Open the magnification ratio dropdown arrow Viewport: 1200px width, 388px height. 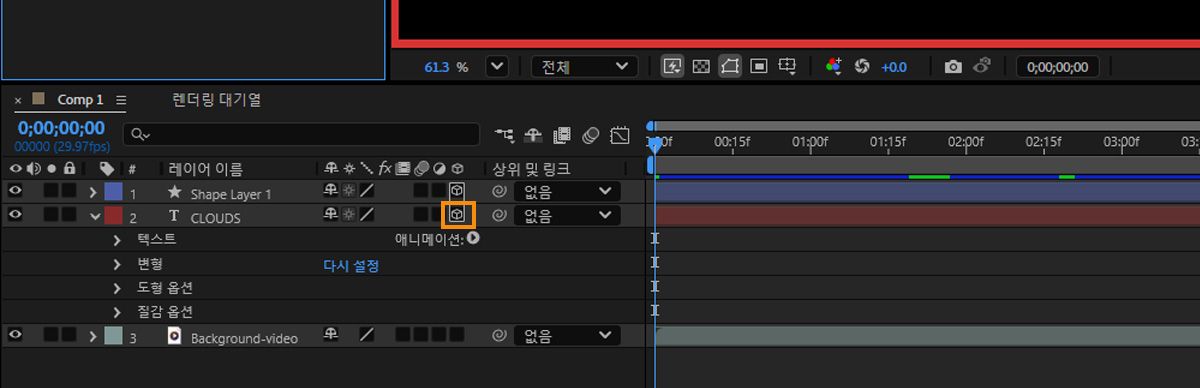point(497,67)
